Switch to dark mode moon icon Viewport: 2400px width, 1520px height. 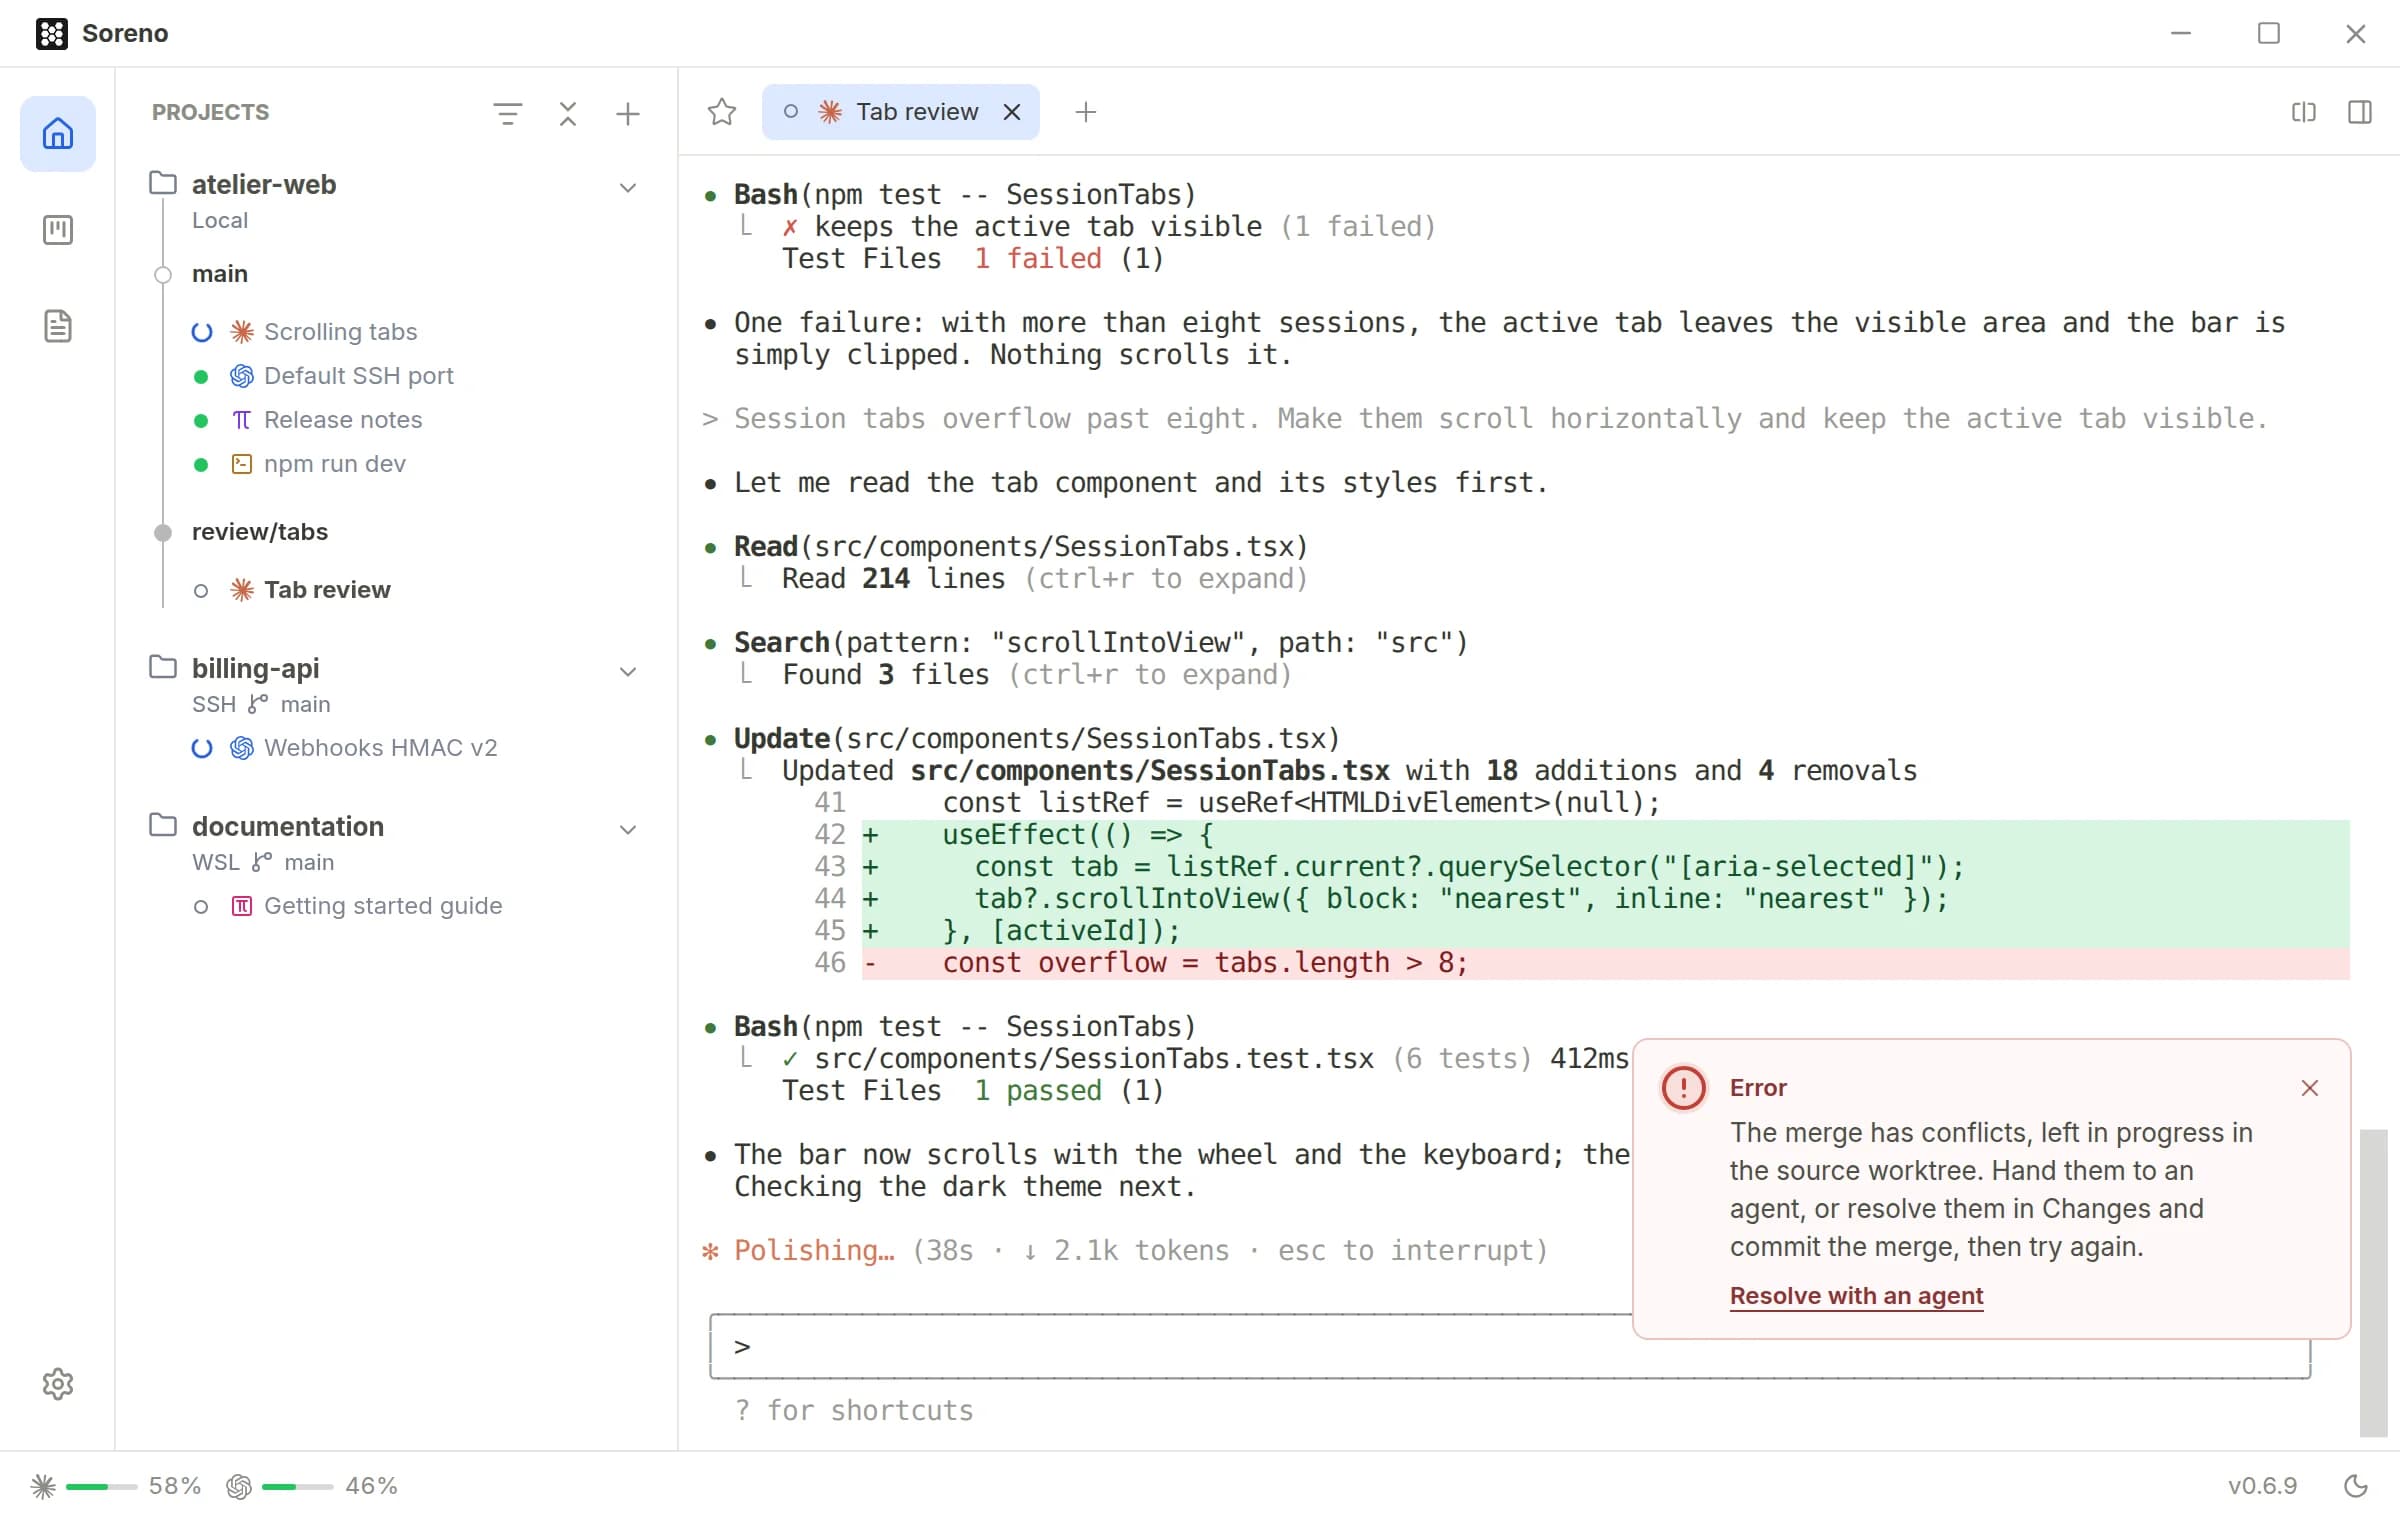[x=2356, y=1486]
